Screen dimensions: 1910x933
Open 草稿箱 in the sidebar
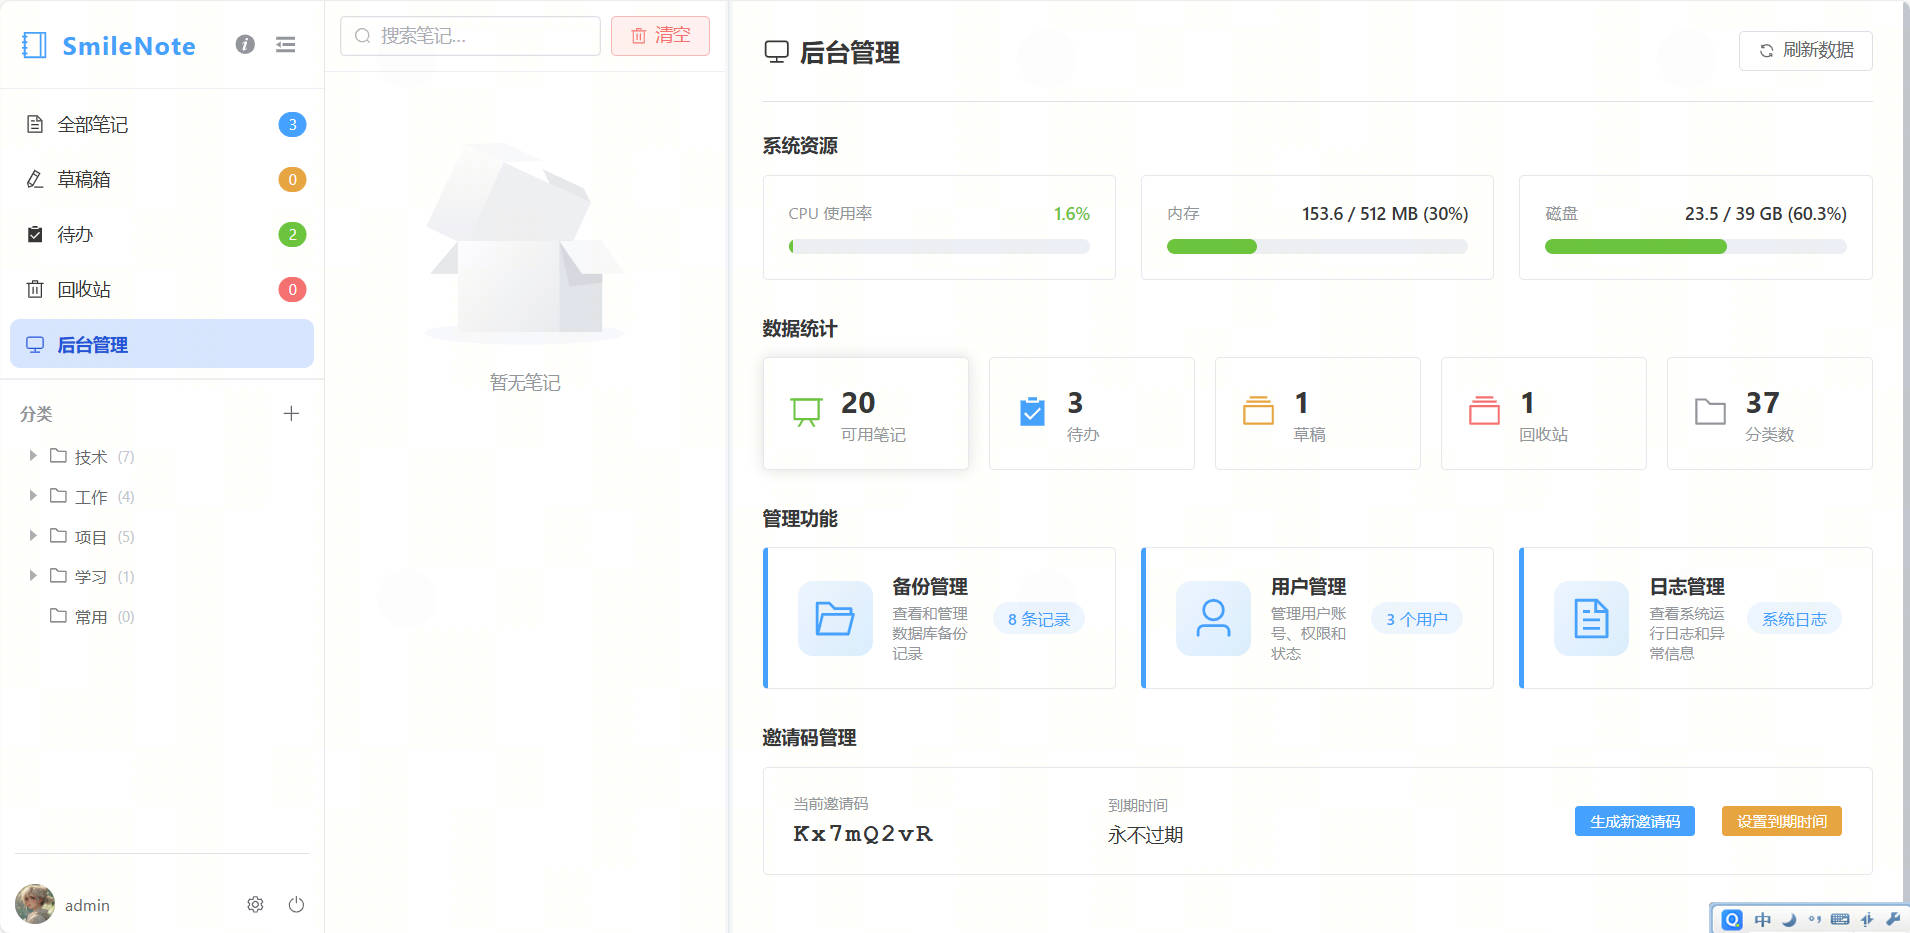click(x=162, y=179)
